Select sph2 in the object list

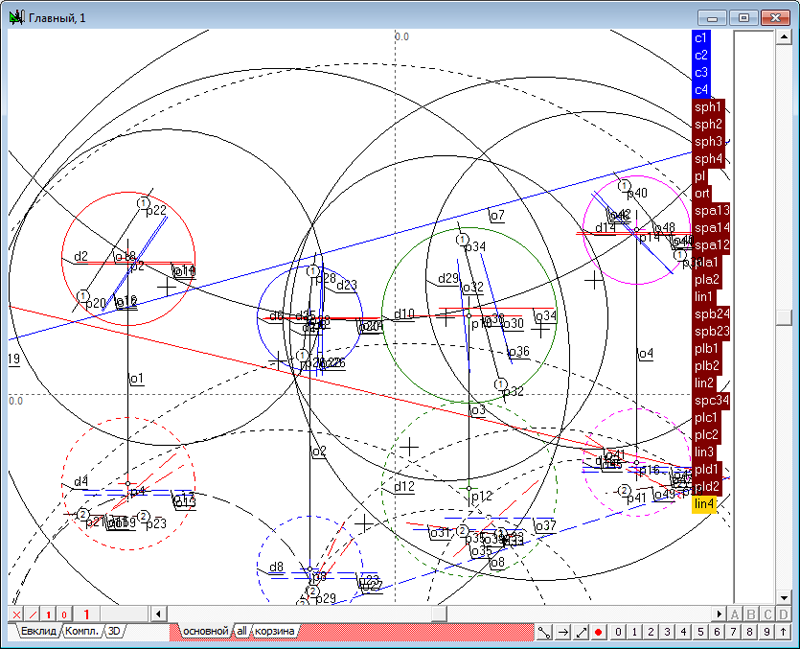tap(708, 124)
